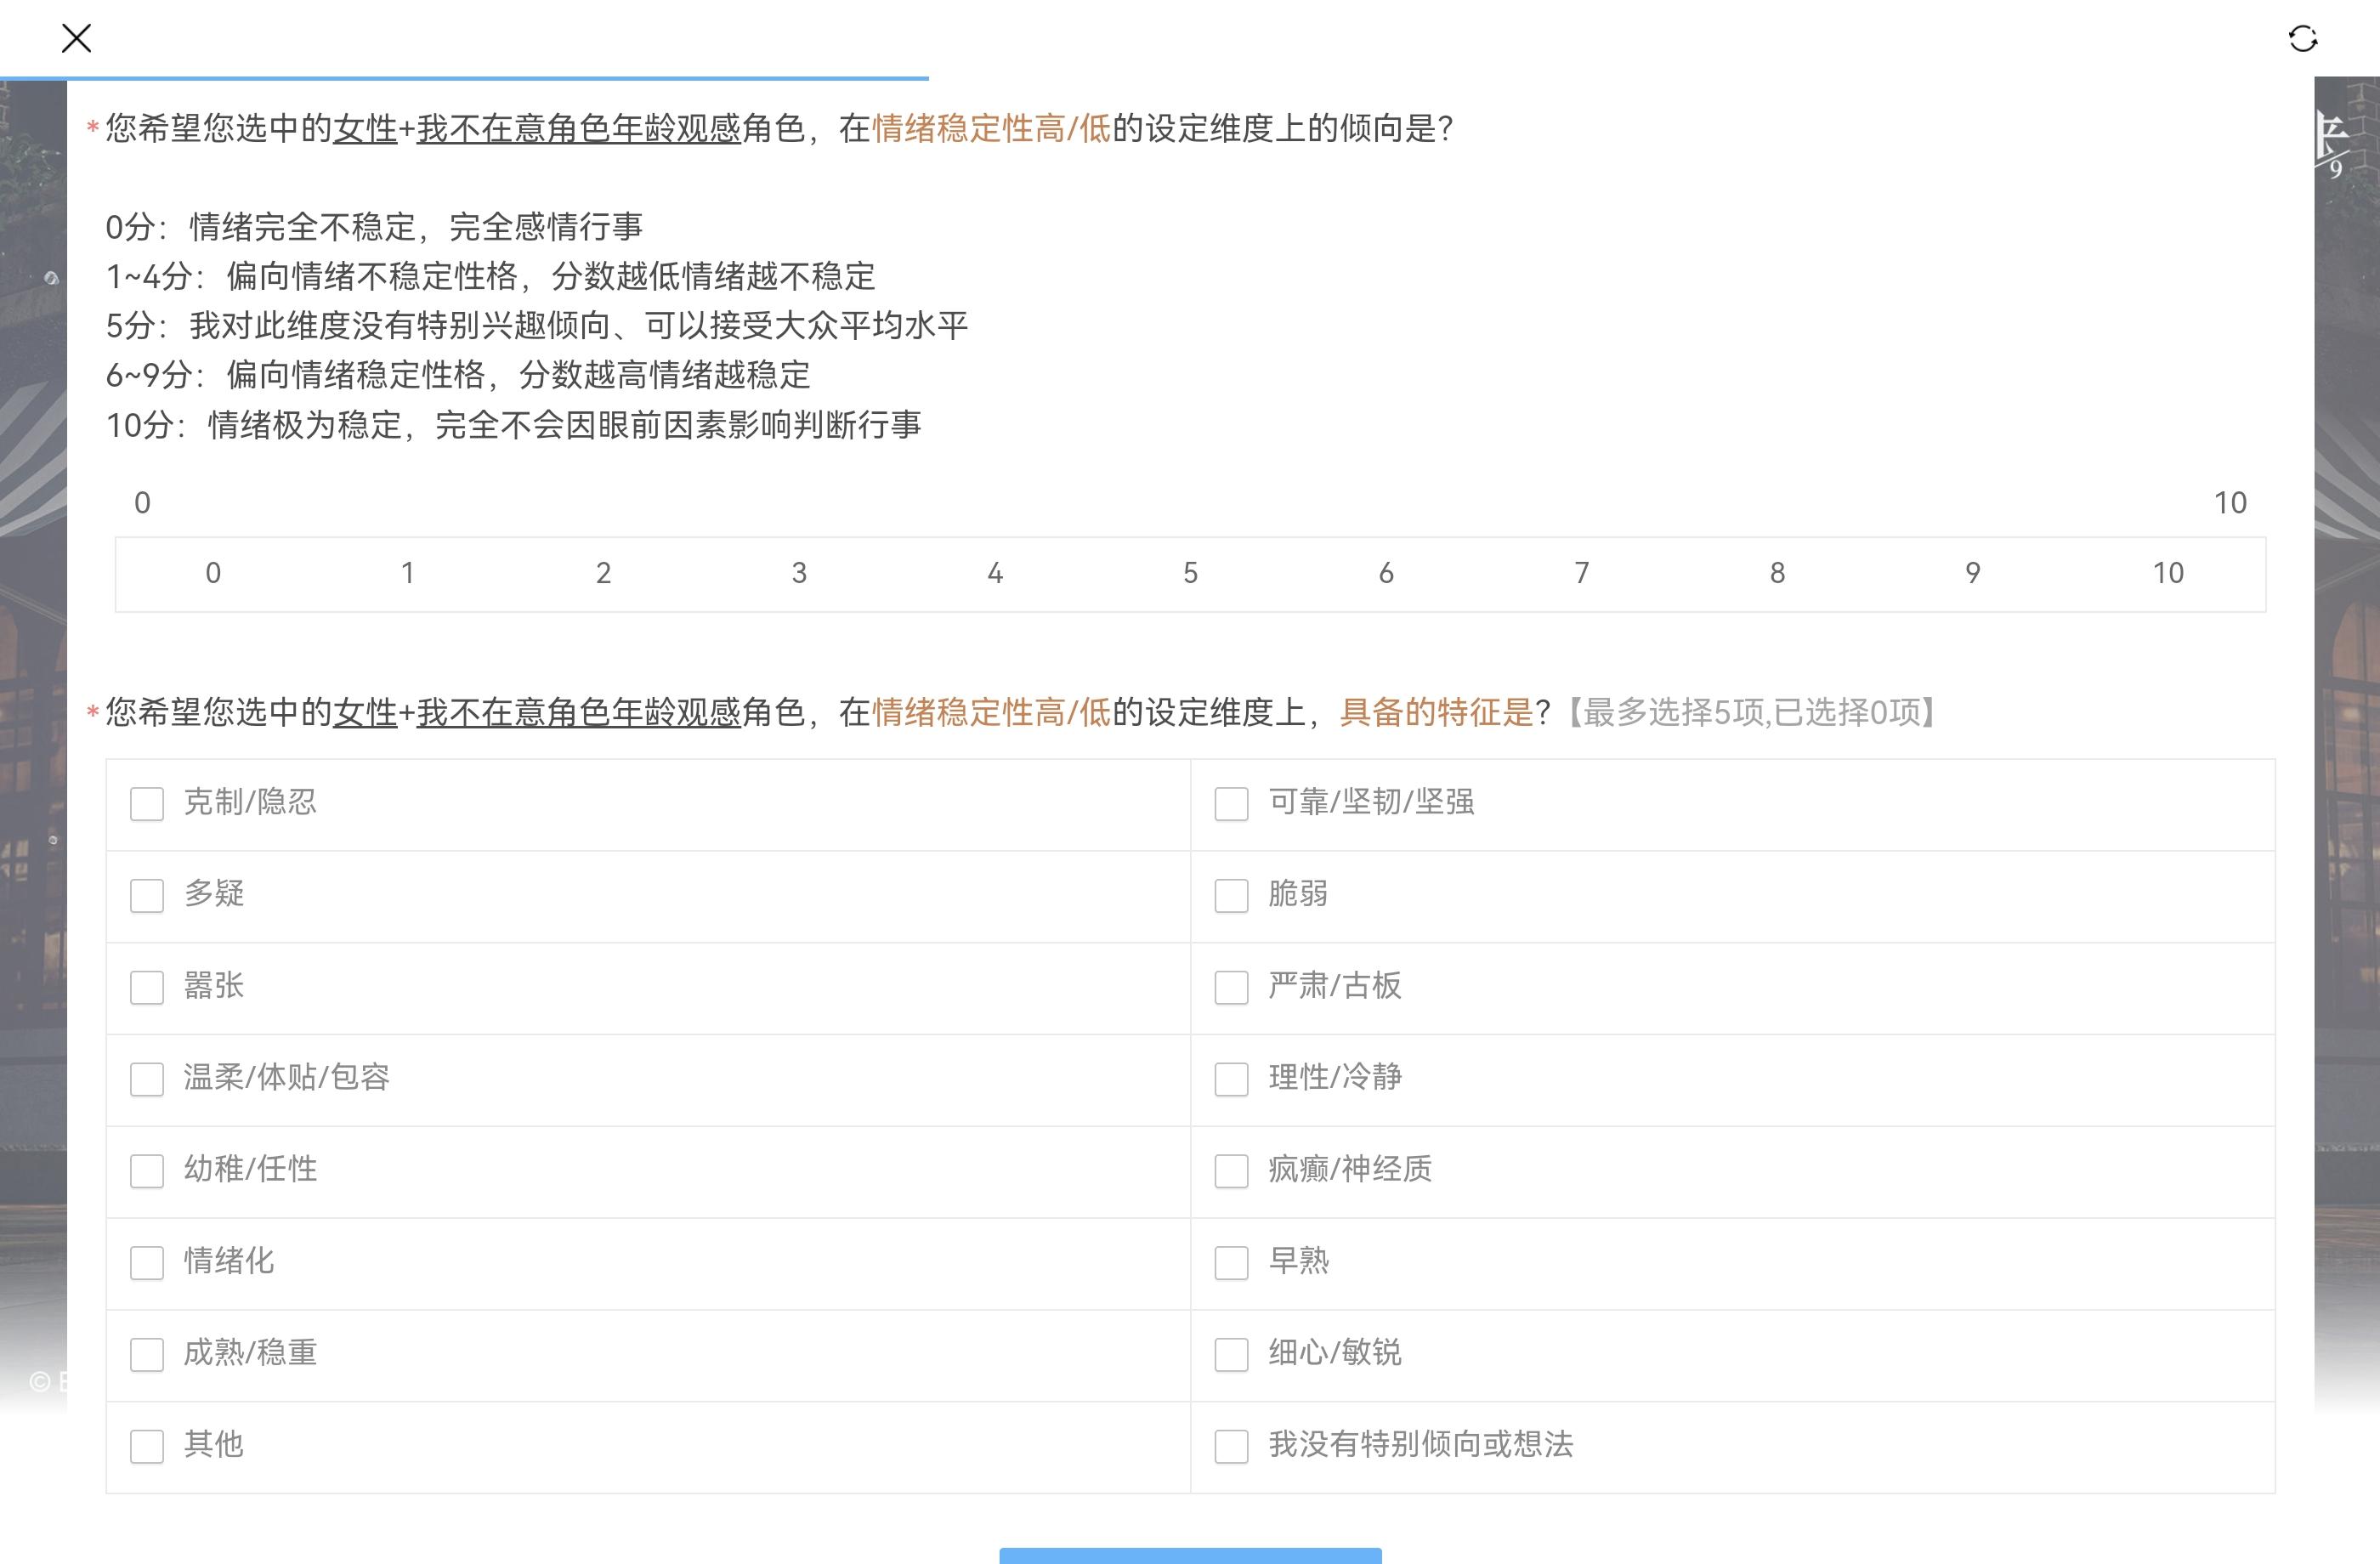Check the 嚣张 option
Image resolution: width=2380 pixels, height=1564 pixels.
pyautogui.click(x=147, y=988)
